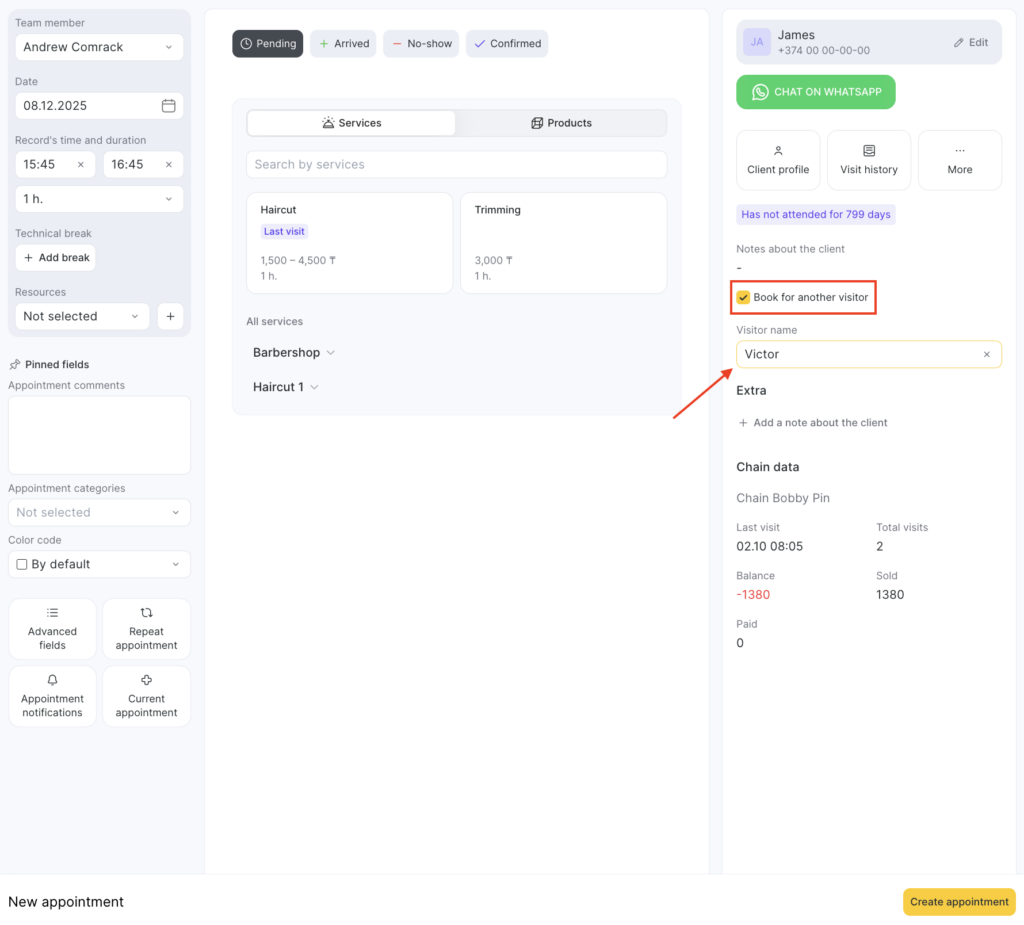This screenshot has height=925, width=1024.
Task: Open the 1 h. duration dropdown
Action: (98, 199)
